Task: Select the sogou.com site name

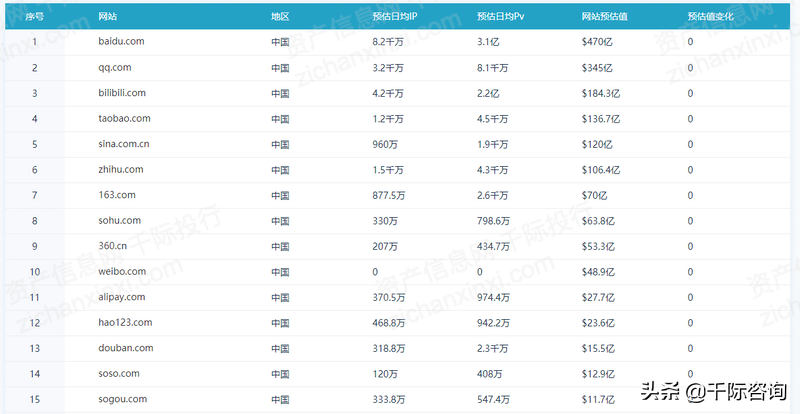Action: [122, 399]
